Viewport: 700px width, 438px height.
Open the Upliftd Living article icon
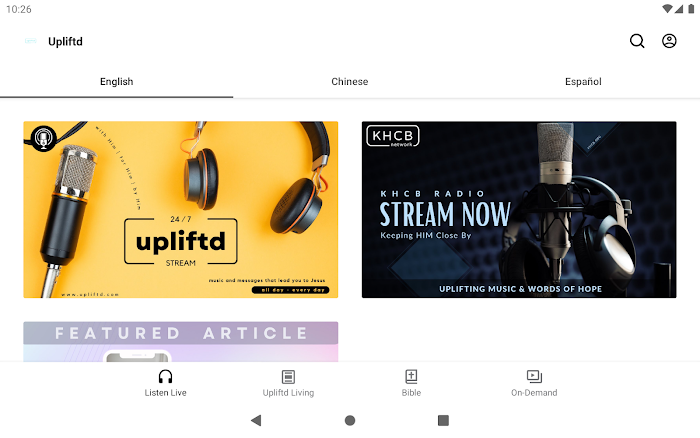click(x=288, y=377)
